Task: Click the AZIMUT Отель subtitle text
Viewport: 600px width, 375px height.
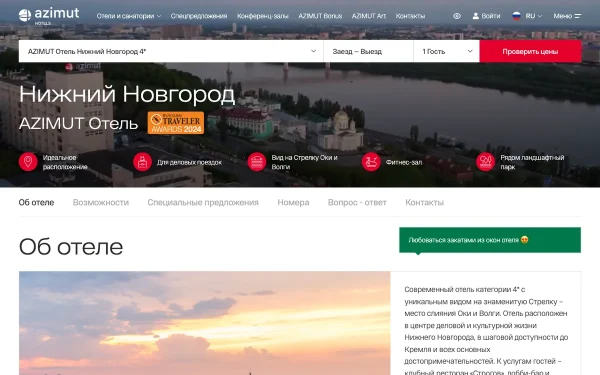Action: click(78, 123)
